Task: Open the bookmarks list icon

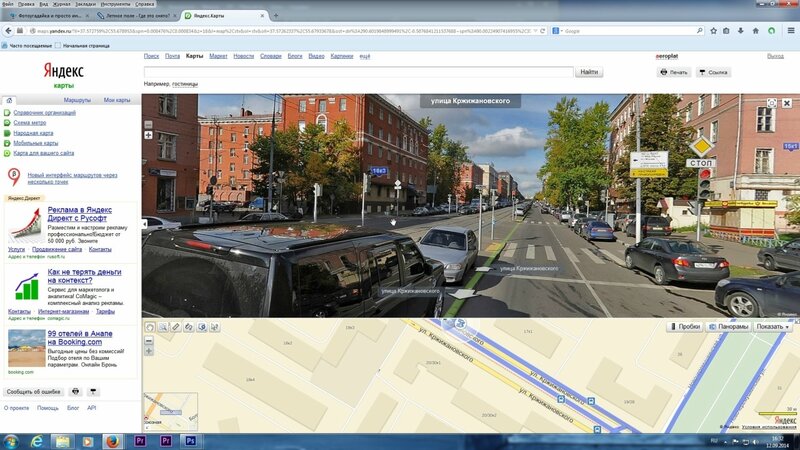Action: 726,31
